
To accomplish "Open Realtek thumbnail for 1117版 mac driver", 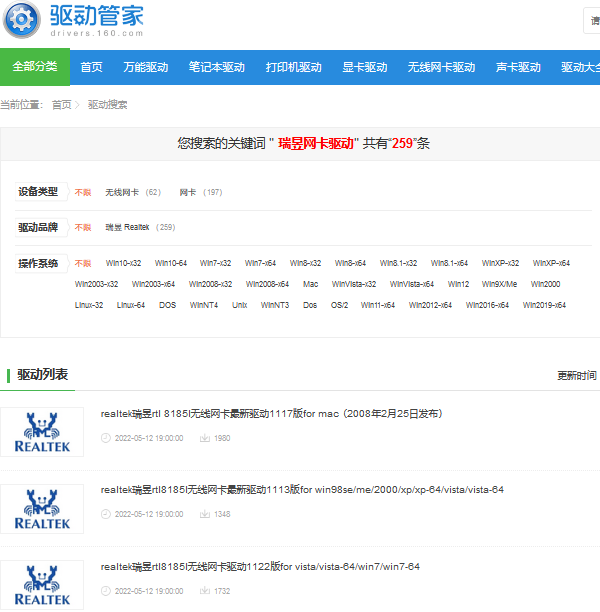I will pyautogui.click(x=42, y=432).
